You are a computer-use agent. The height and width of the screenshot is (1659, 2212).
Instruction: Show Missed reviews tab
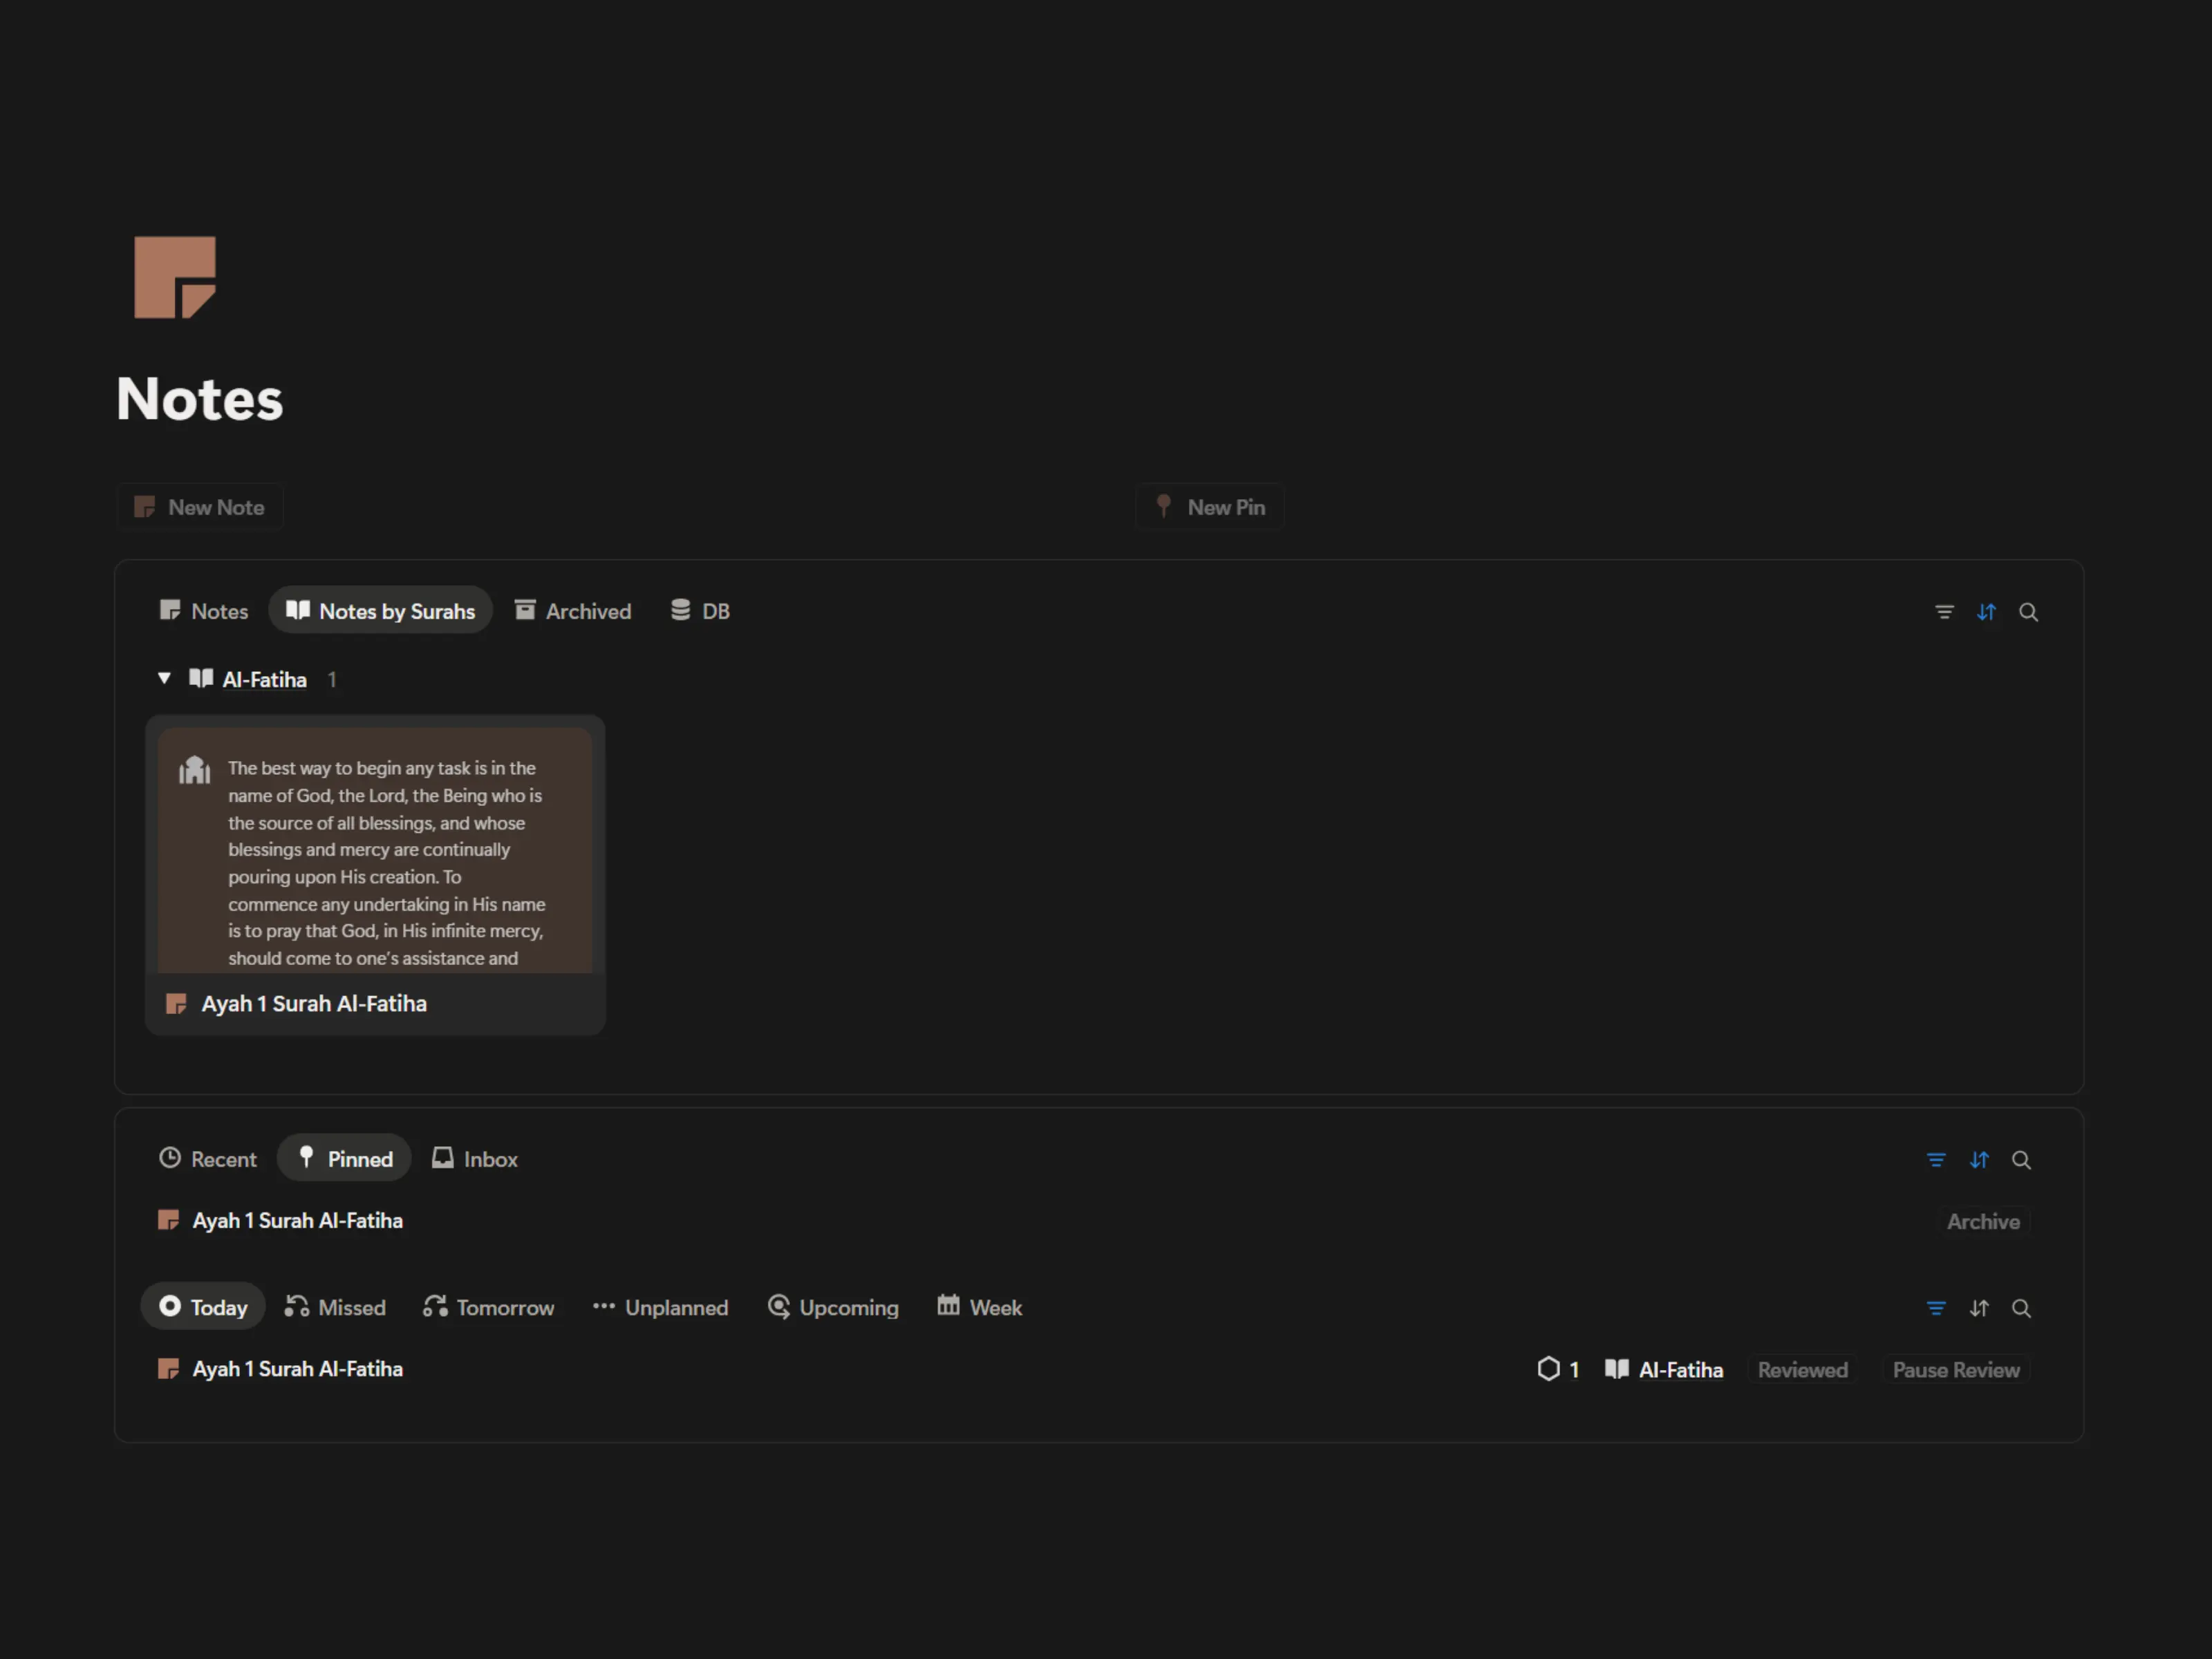point(335,1307)
